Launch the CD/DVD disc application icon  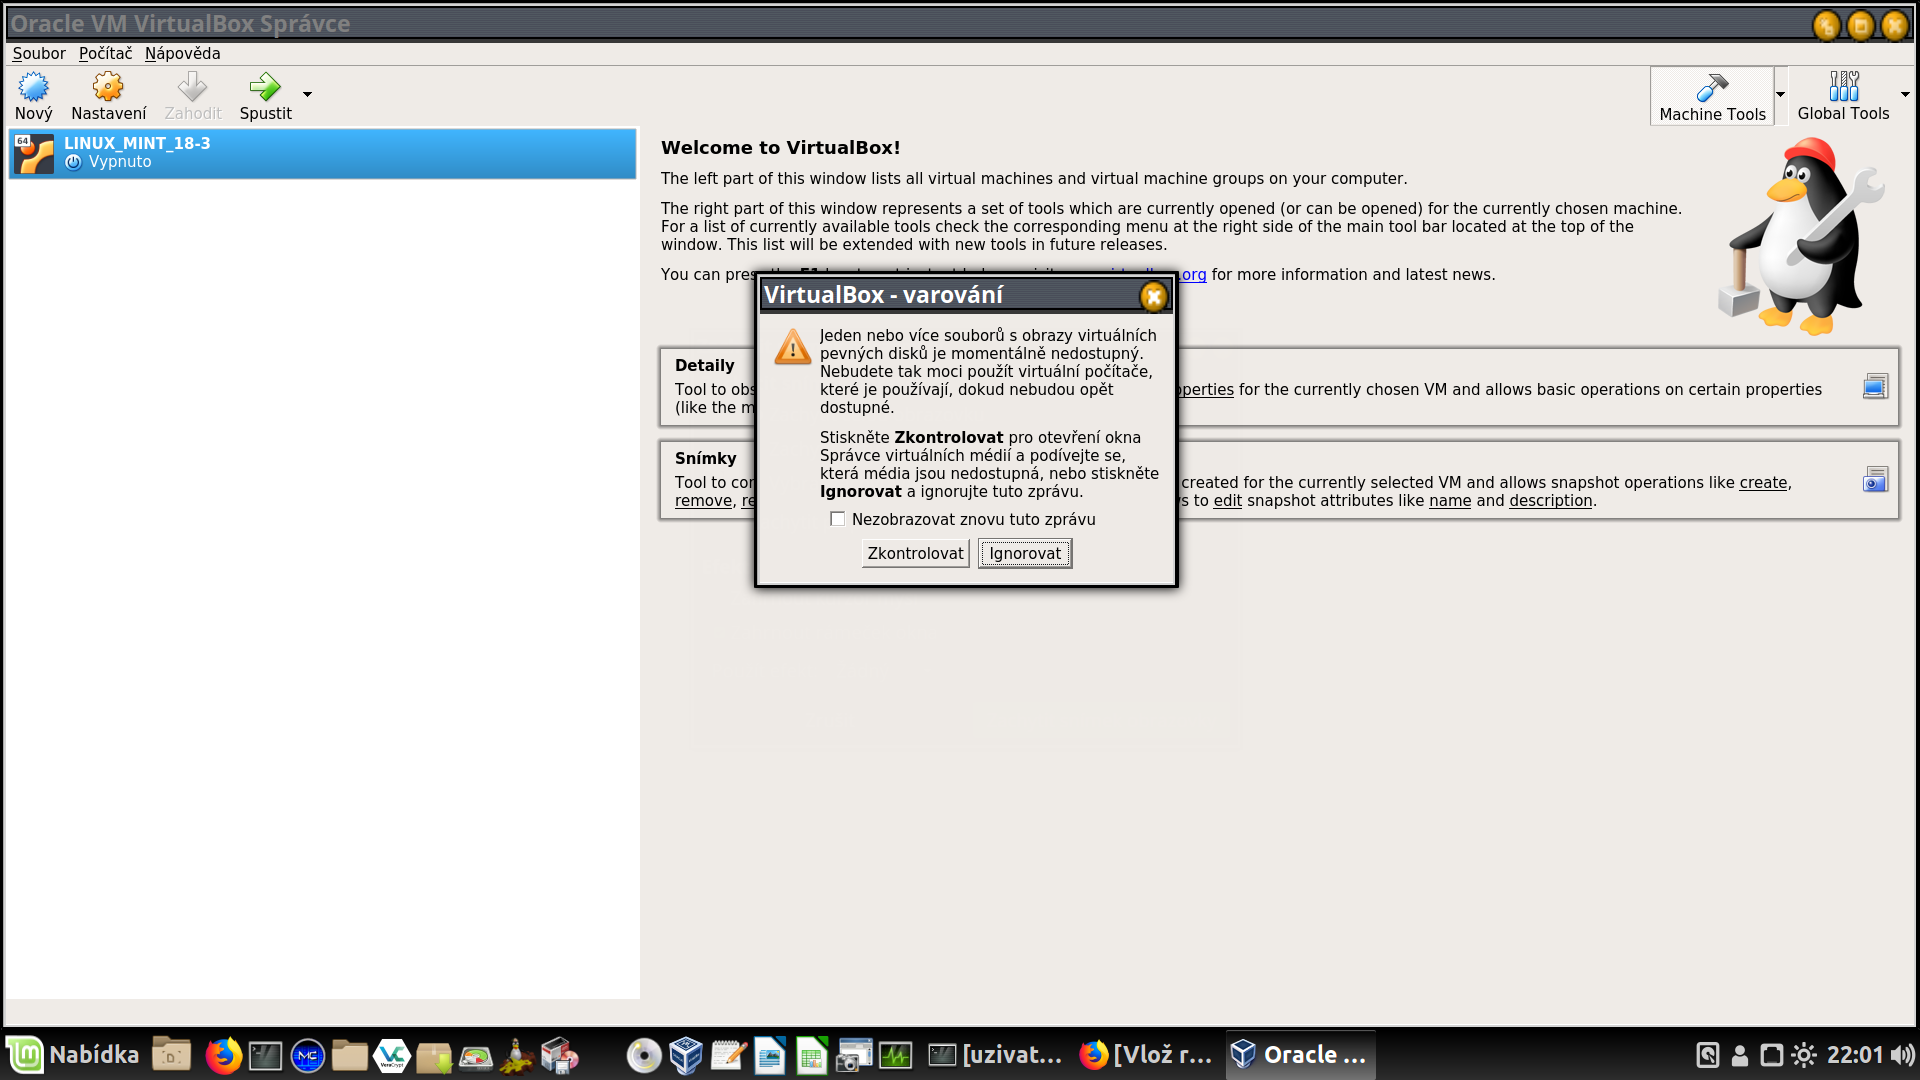coord(644,1055)
